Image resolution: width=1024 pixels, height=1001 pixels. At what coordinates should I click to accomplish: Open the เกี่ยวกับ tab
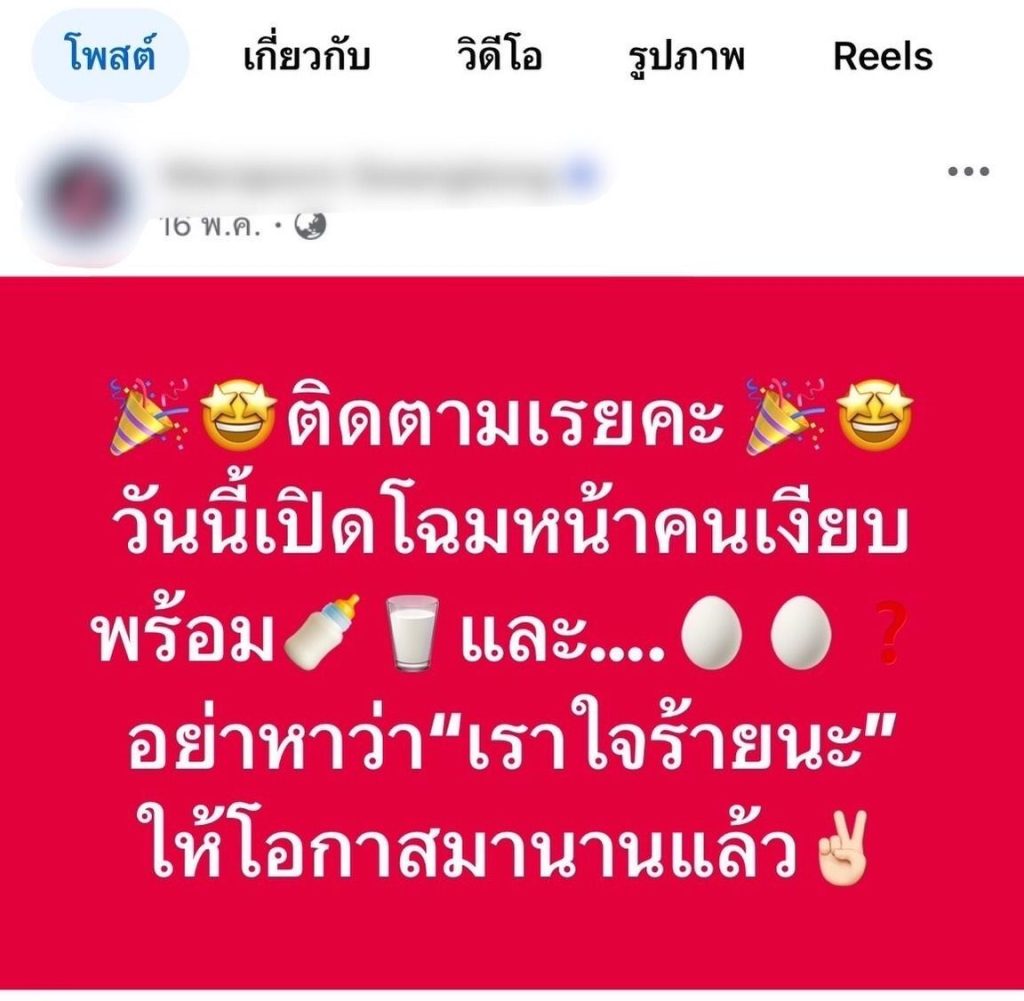307,56
